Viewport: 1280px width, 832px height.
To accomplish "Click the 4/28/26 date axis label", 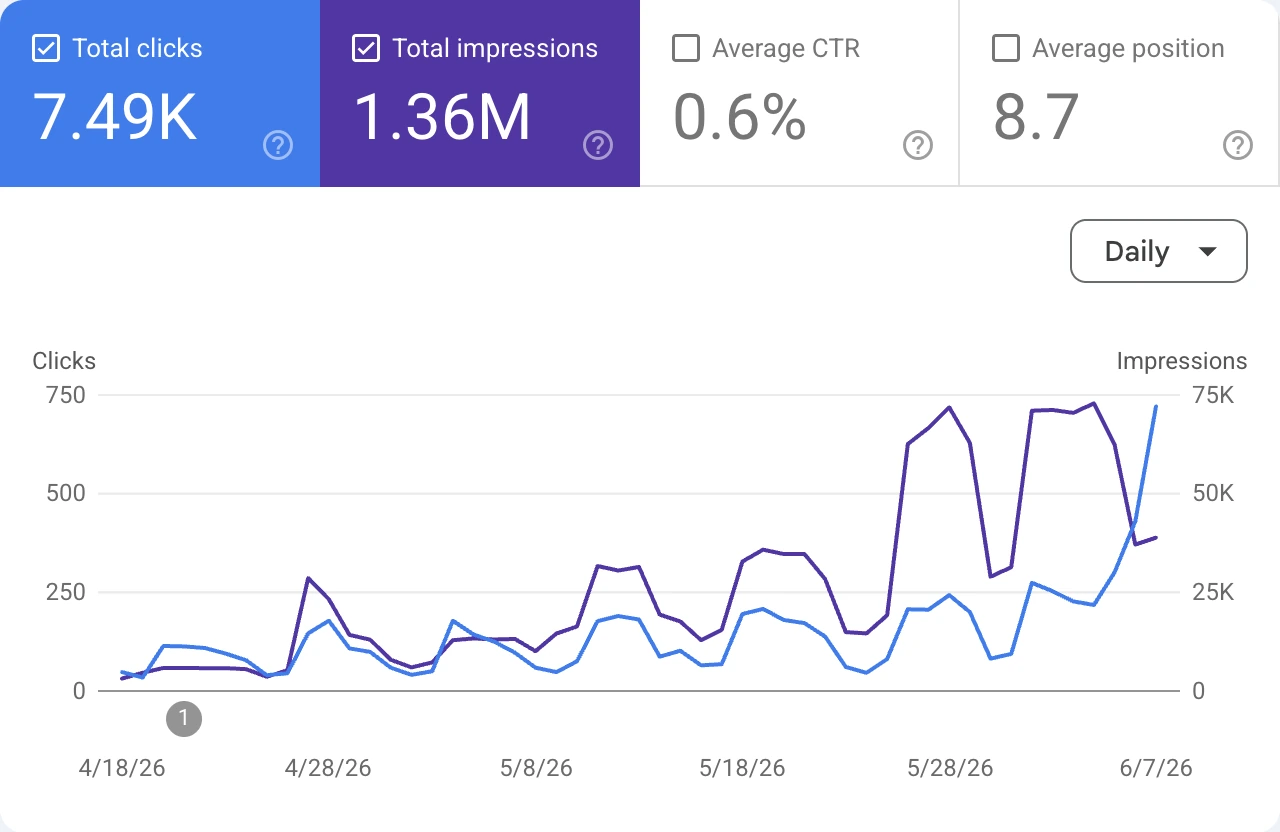I will pyautogui.click(x=328, y=768).
